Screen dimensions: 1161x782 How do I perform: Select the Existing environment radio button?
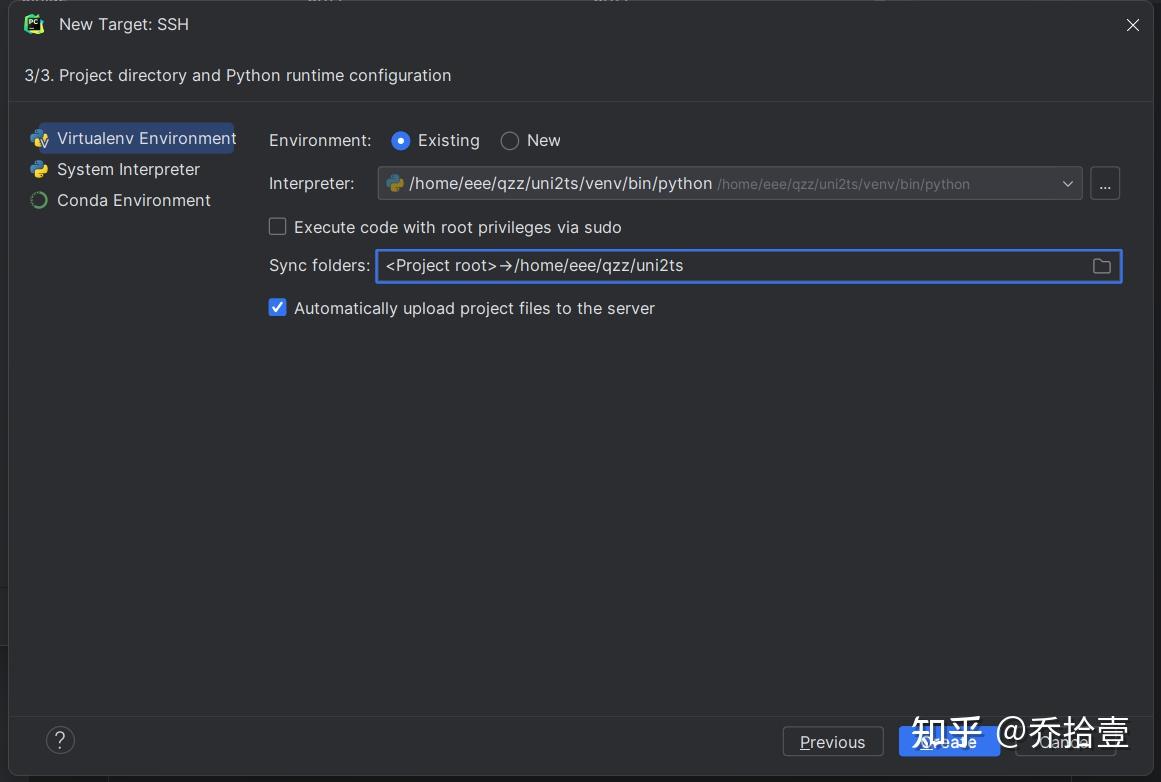401,141
